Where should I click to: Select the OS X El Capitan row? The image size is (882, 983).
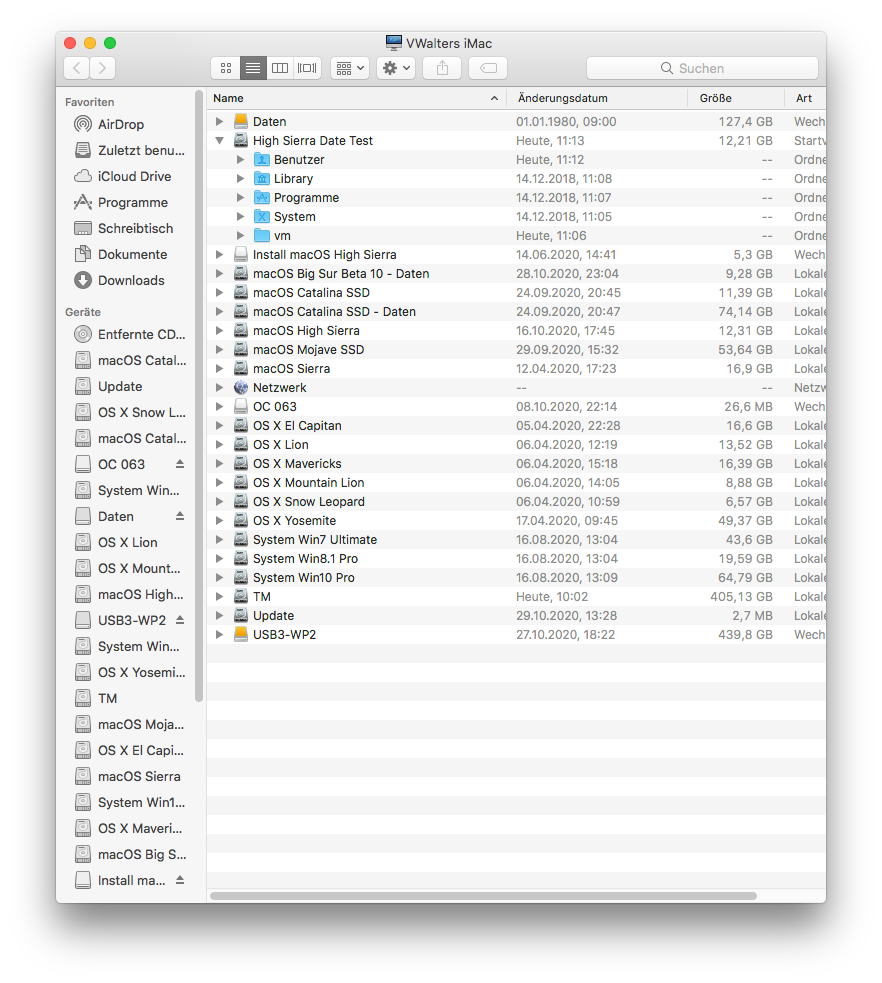[517, 426]
